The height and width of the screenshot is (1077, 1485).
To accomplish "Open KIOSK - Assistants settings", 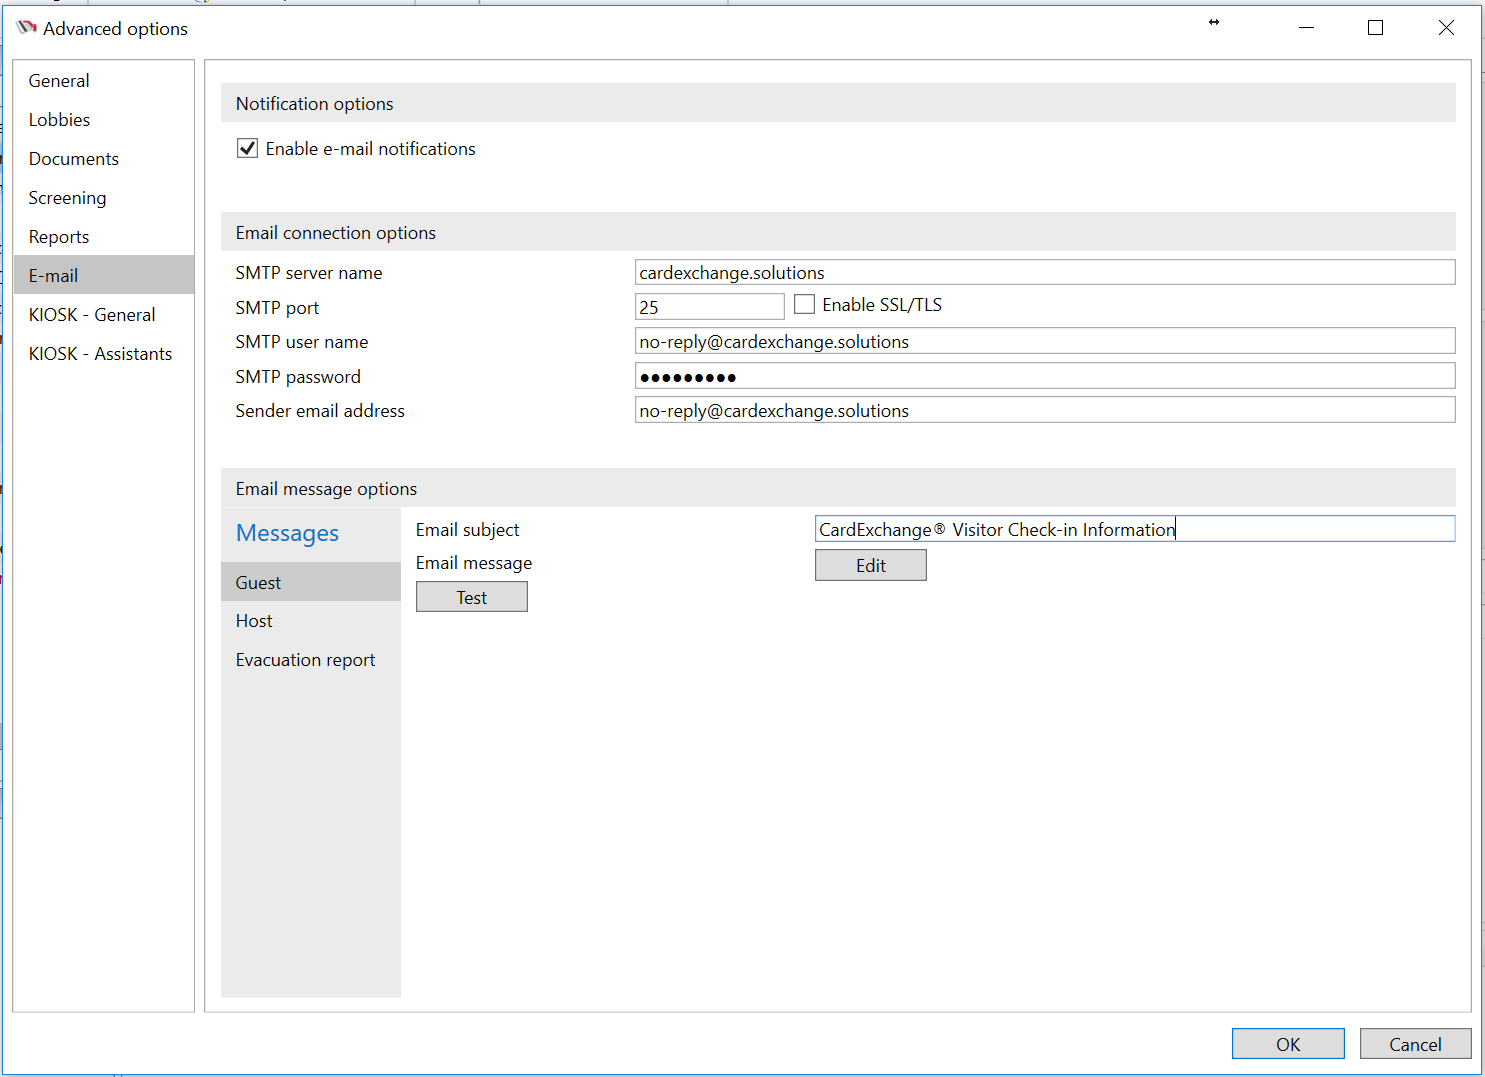I will coord(104,354).
